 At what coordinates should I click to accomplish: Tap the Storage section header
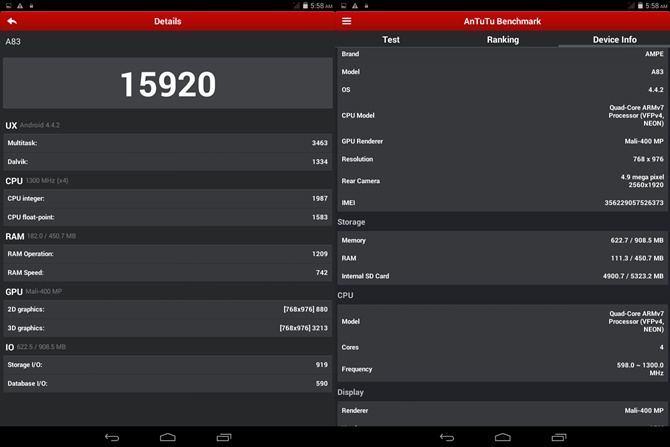(x=351, y=222)
